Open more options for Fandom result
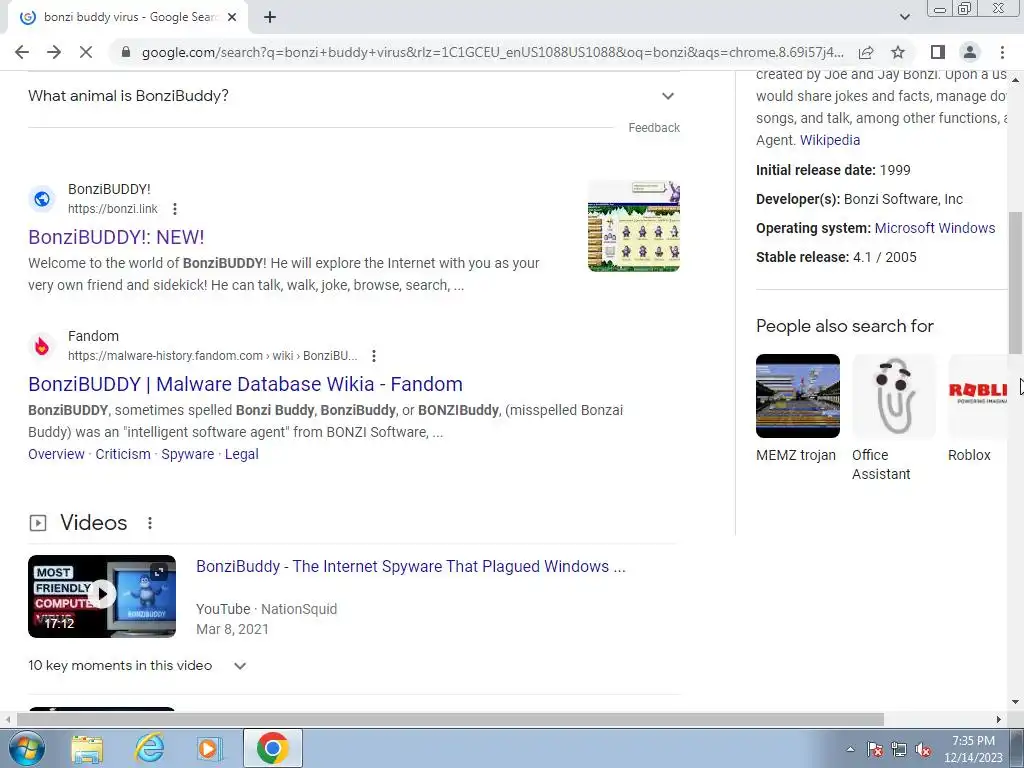1024x768 pixels. click(x=374, y=356)
